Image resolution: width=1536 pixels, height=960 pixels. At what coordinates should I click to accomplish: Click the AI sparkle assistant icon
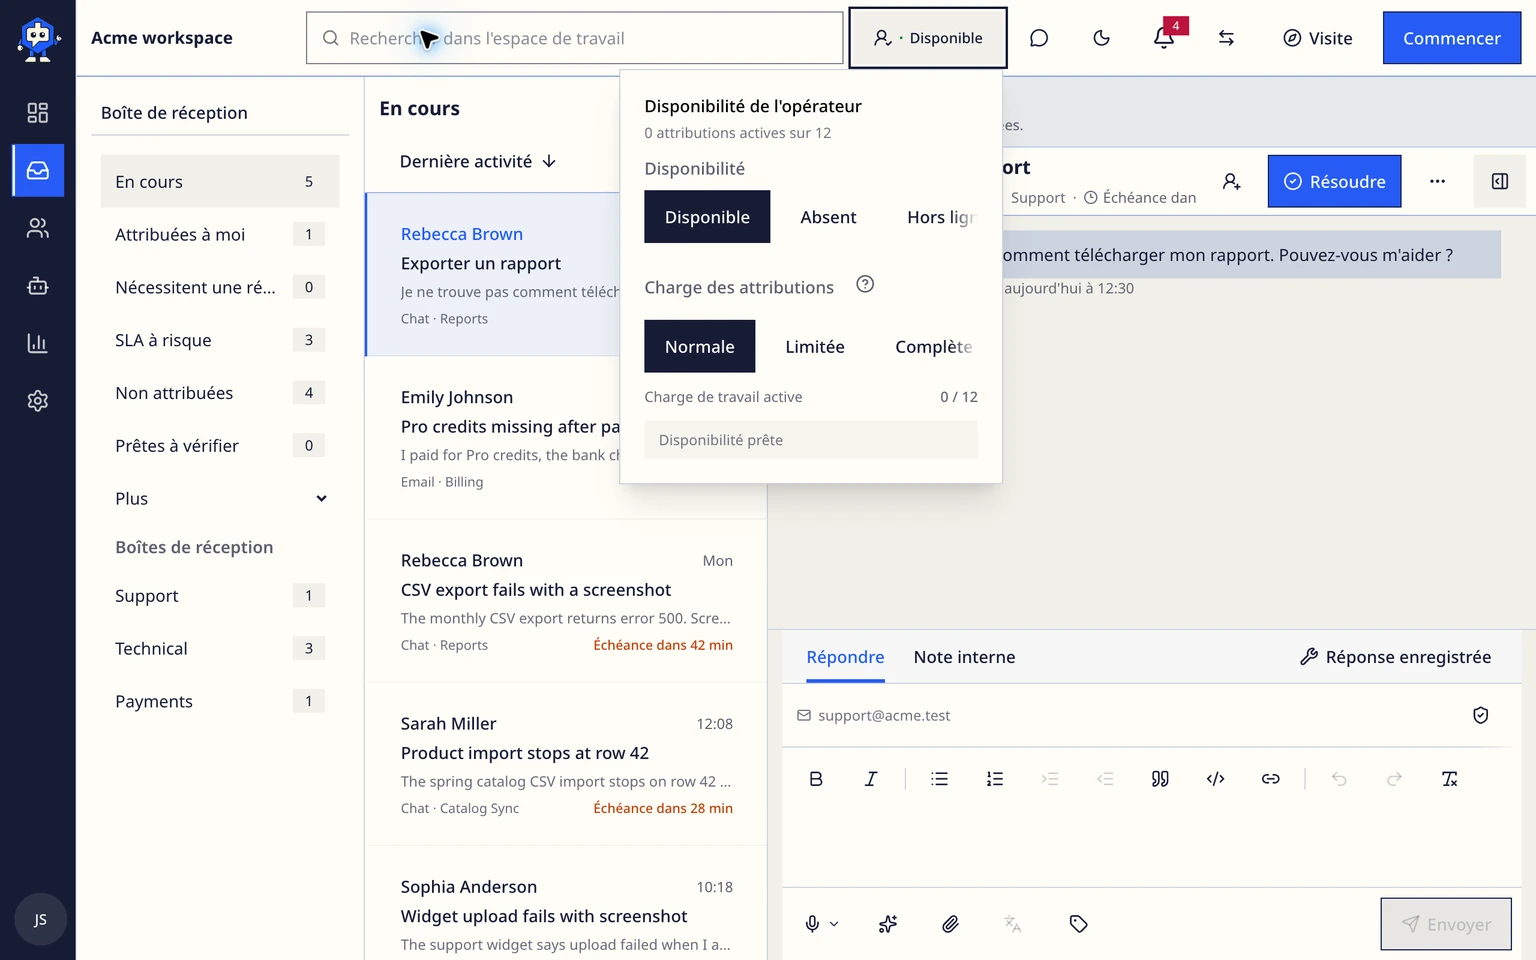point(888,924)
